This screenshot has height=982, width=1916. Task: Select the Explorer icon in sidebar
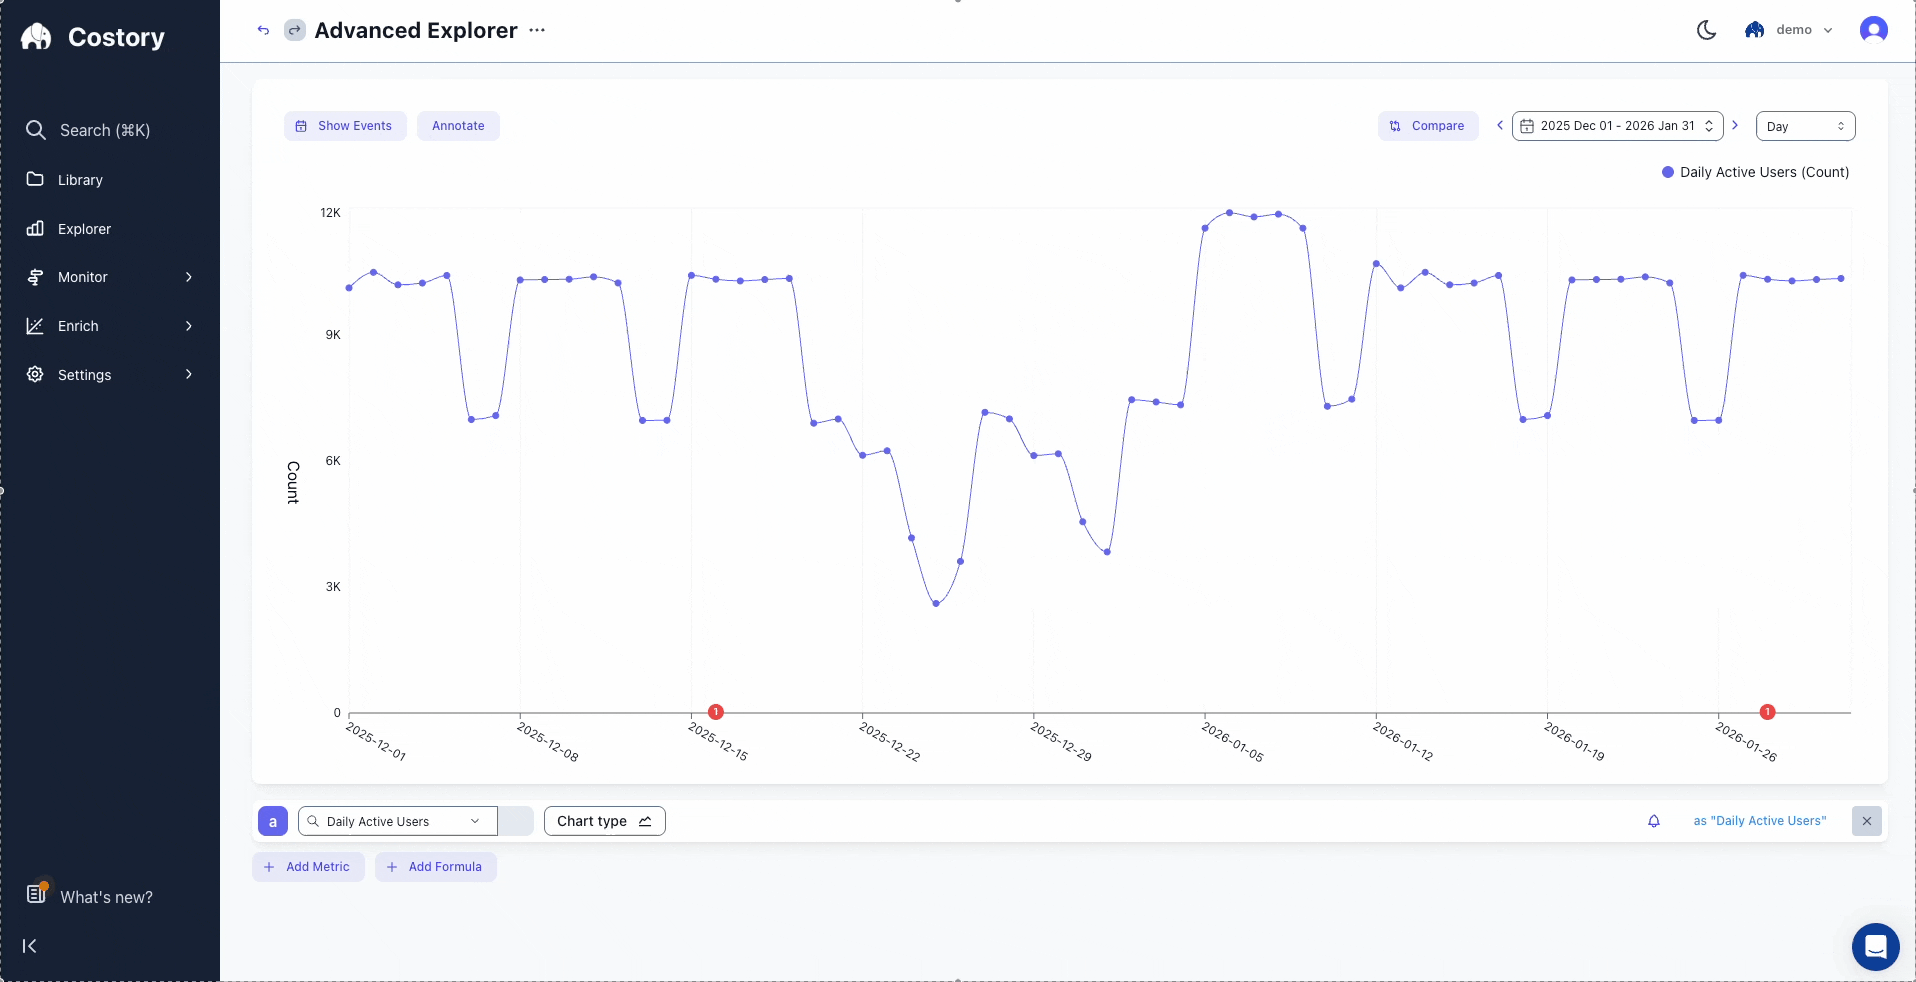pyautogui.click(x=35, y=228)
